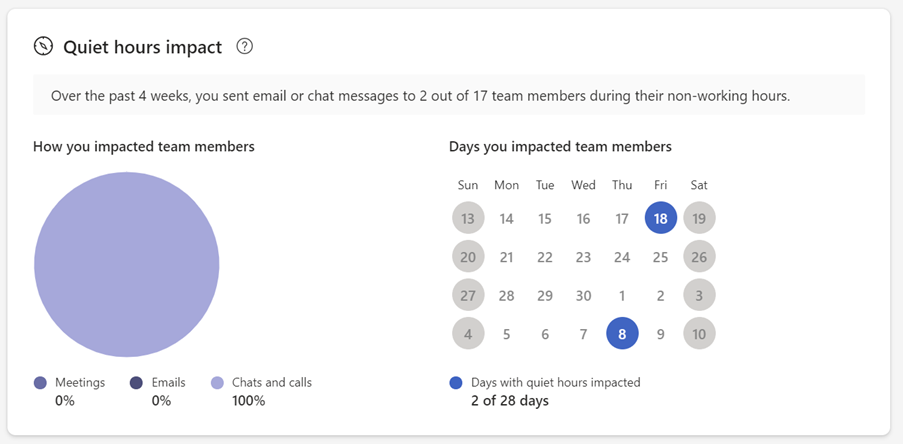Click the Quiet hours impact title
903x444 pixels.
142,46
